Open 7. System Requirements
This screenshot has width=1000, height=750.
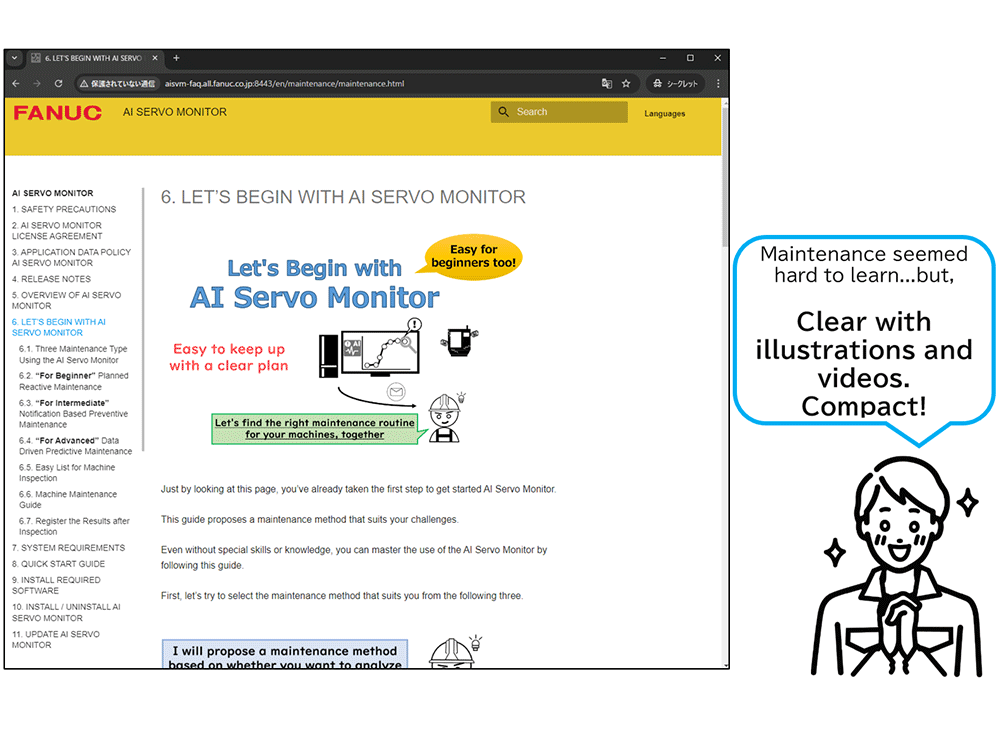[x=68, y=548]
